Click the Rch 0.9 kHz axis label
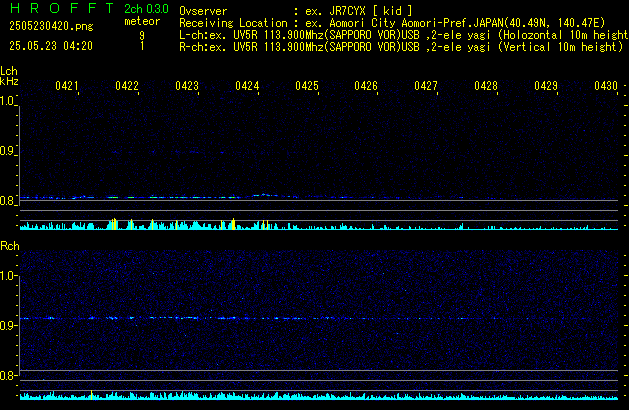This screenshot has width=629, height=410. 7,325
